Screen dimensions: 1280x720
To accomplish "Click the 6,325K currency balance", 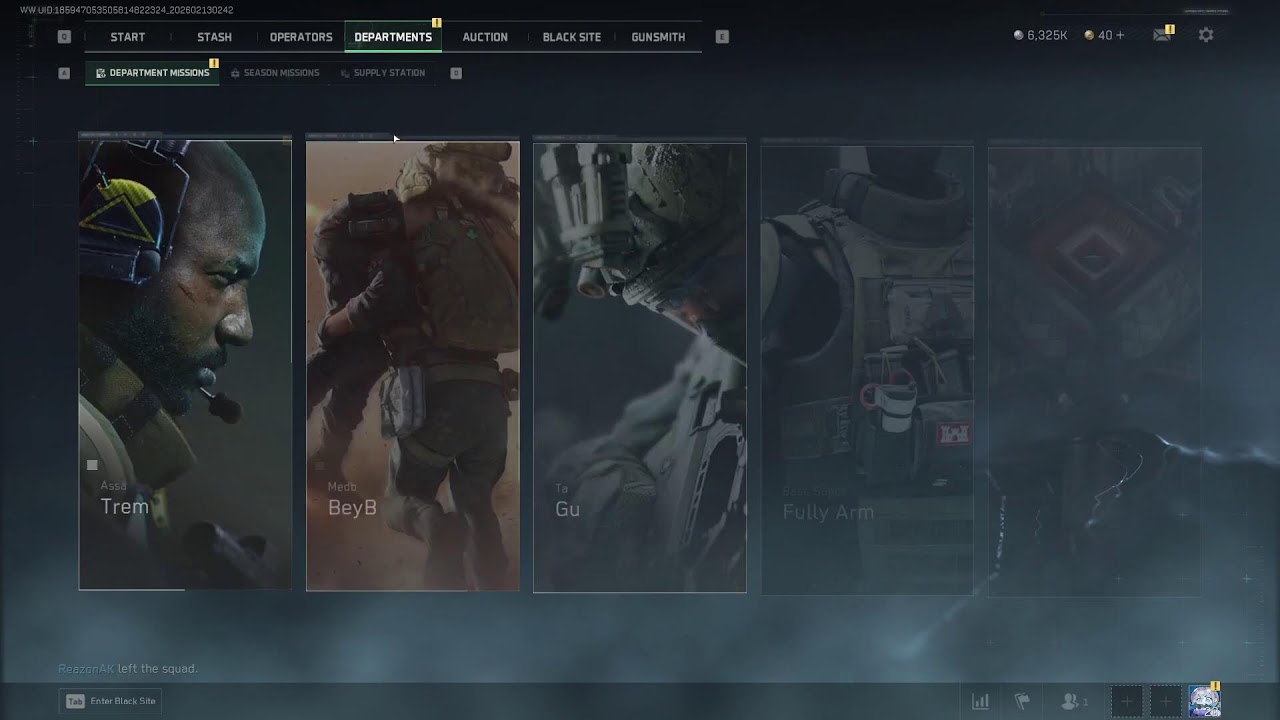I will click(1047, 35).
